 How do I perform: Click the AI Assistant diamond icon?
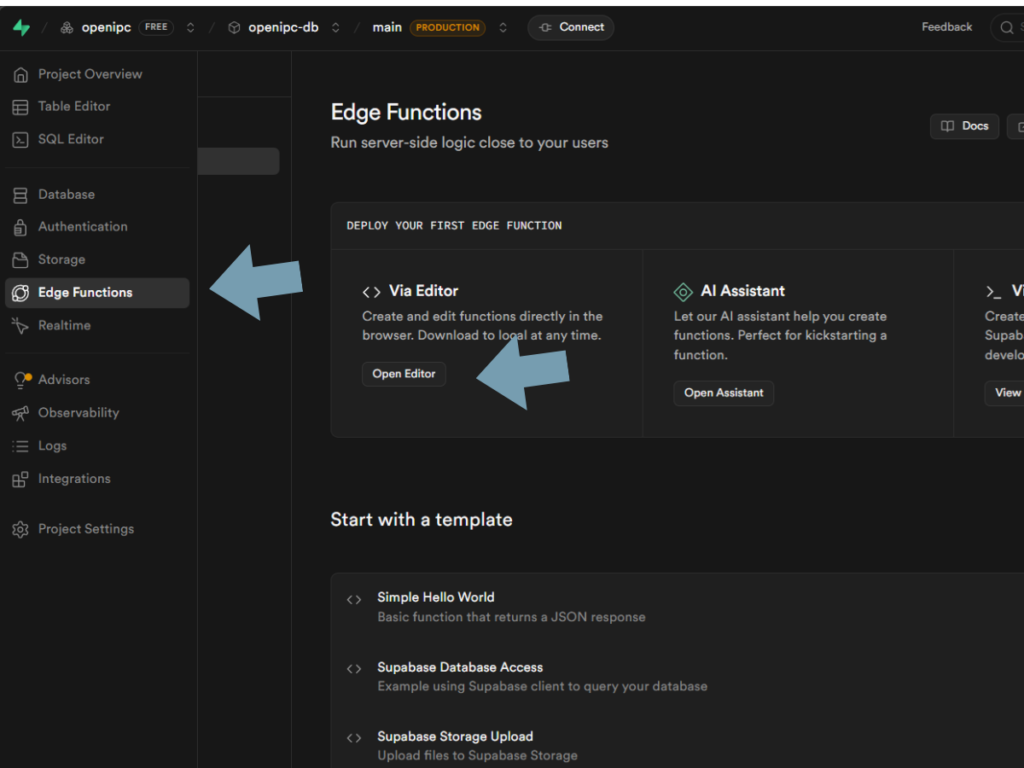pyautogui.click(x=683, y=292)
